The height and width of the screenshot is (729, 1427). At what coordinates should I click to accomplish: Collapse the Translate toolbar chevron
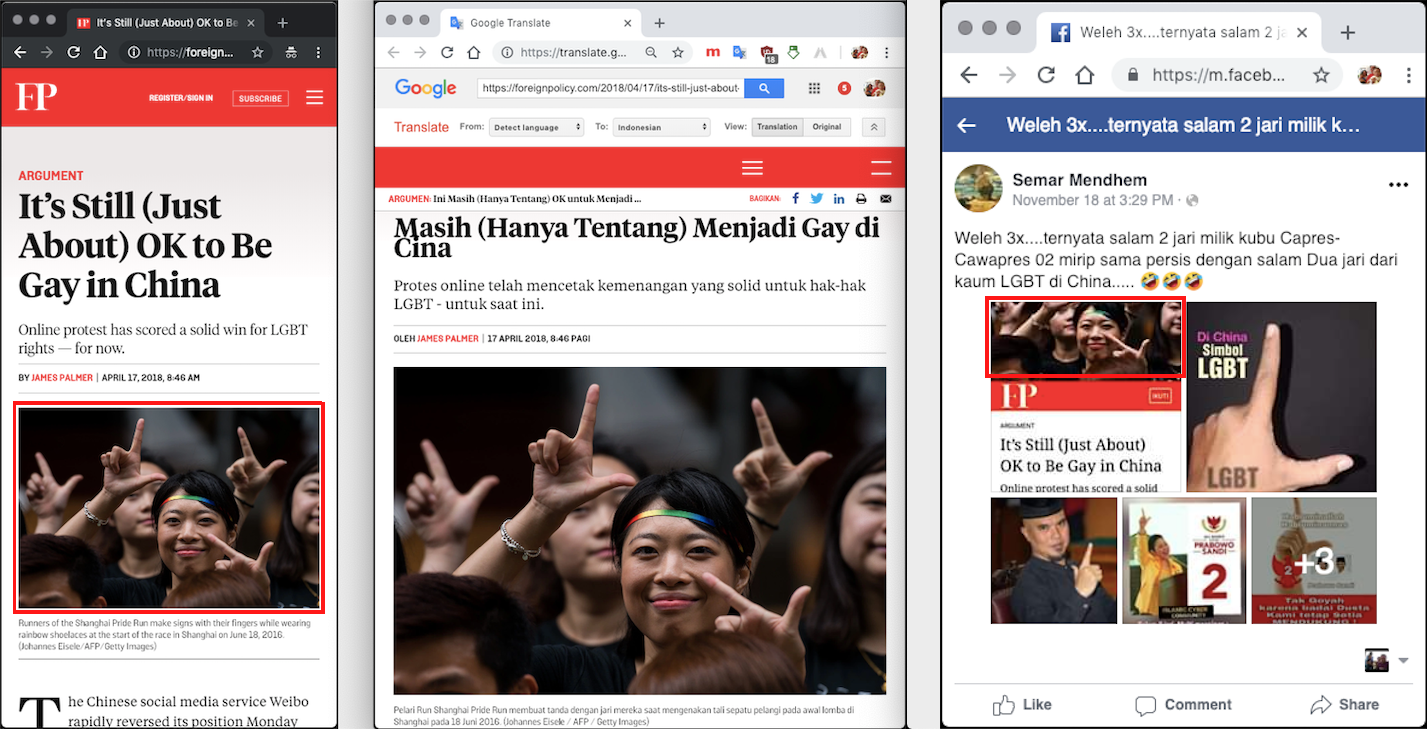(875, 127)
